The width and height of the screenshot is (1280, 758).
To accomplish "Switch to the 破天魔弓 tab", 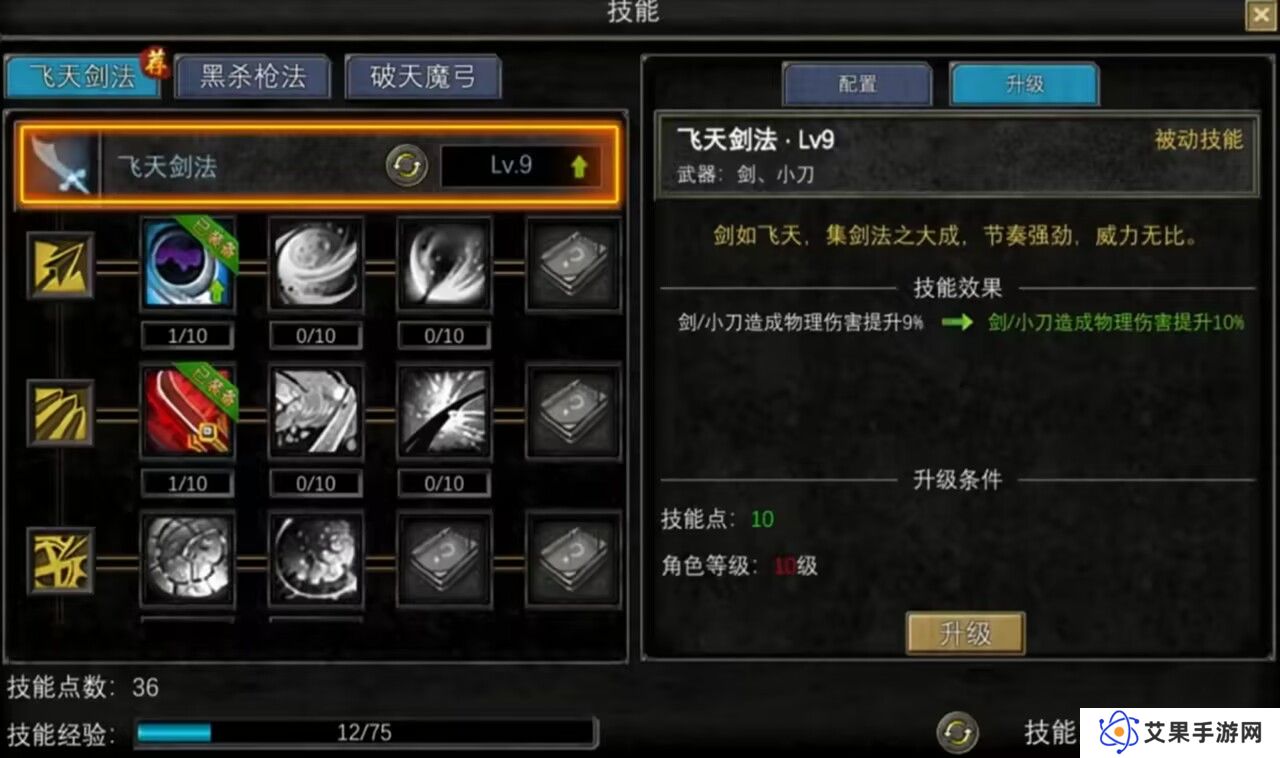I will point(423,77).
